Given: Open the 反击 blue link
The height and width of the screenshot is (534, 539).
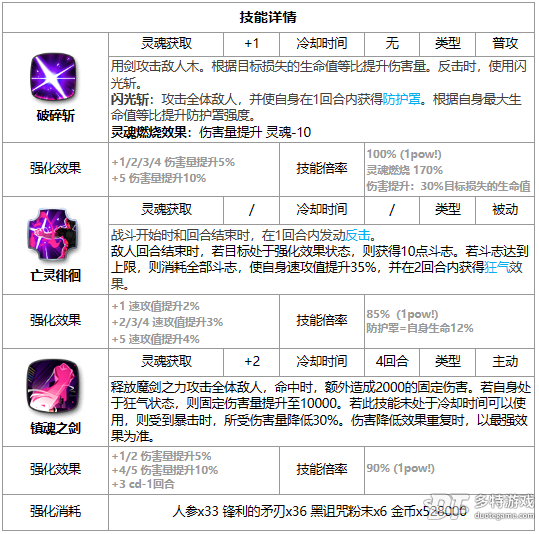Looking at the screenshot, I should point(358,235).
